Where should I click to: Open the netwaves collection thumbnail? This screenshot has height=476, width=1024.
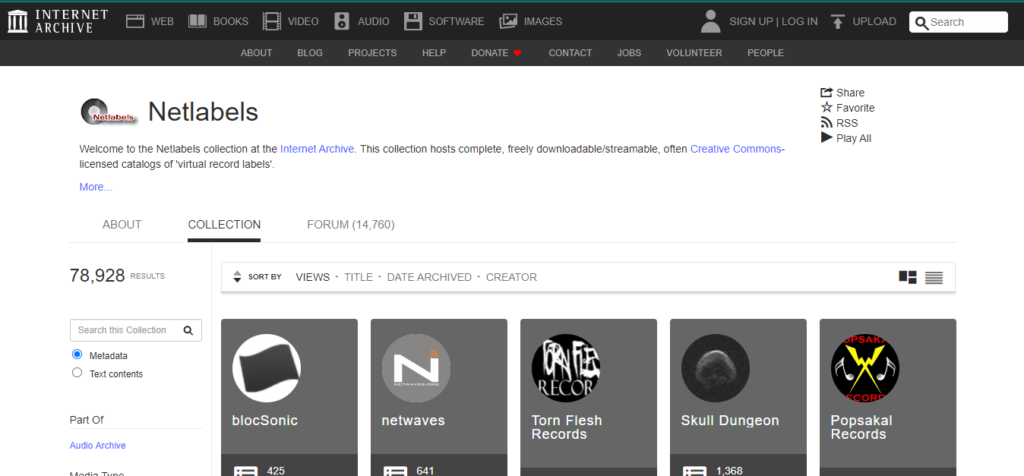click(416, 368)
